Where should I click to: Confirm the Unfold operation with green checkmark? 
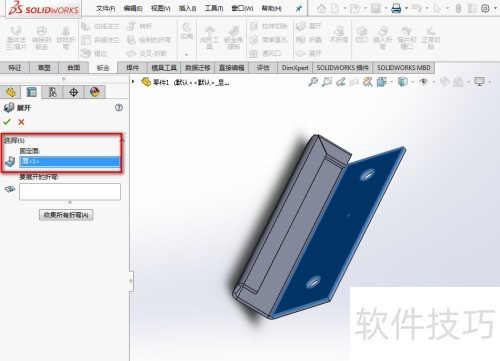[7, 122]
